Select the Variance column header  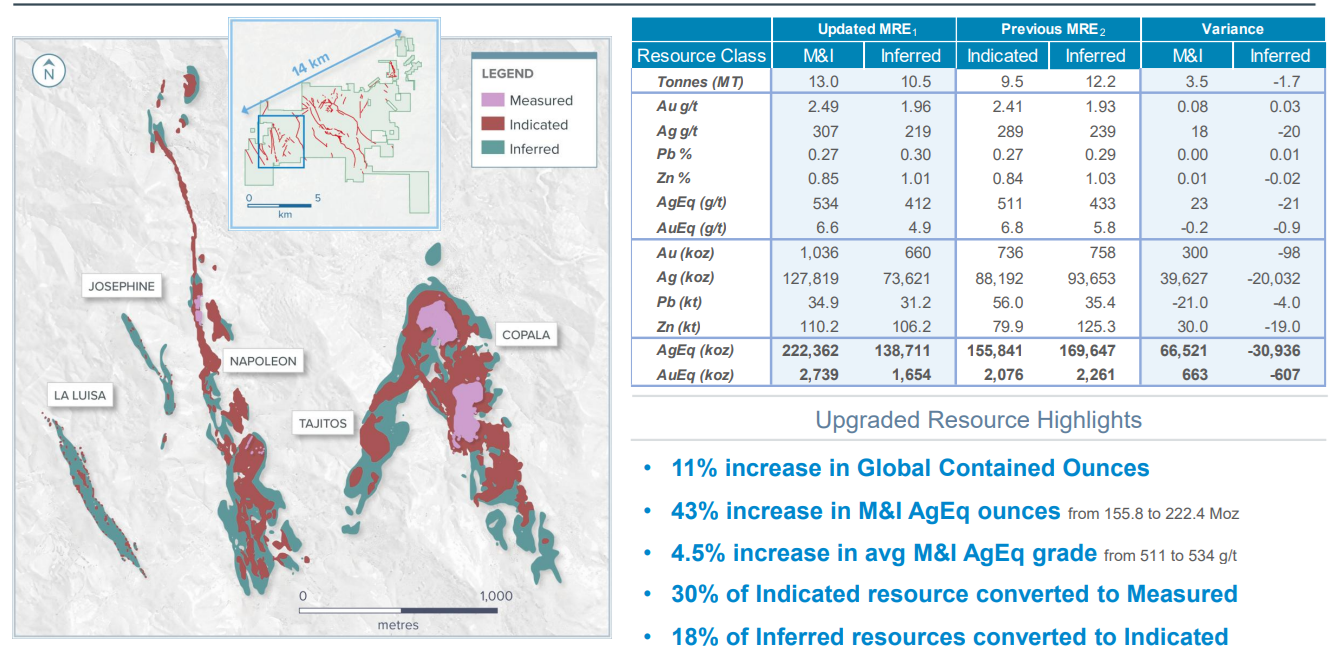point(1233,29)
